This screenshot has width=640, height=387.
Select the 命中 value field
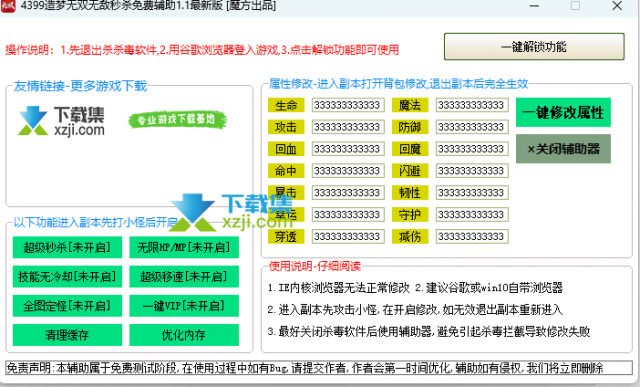348,171
